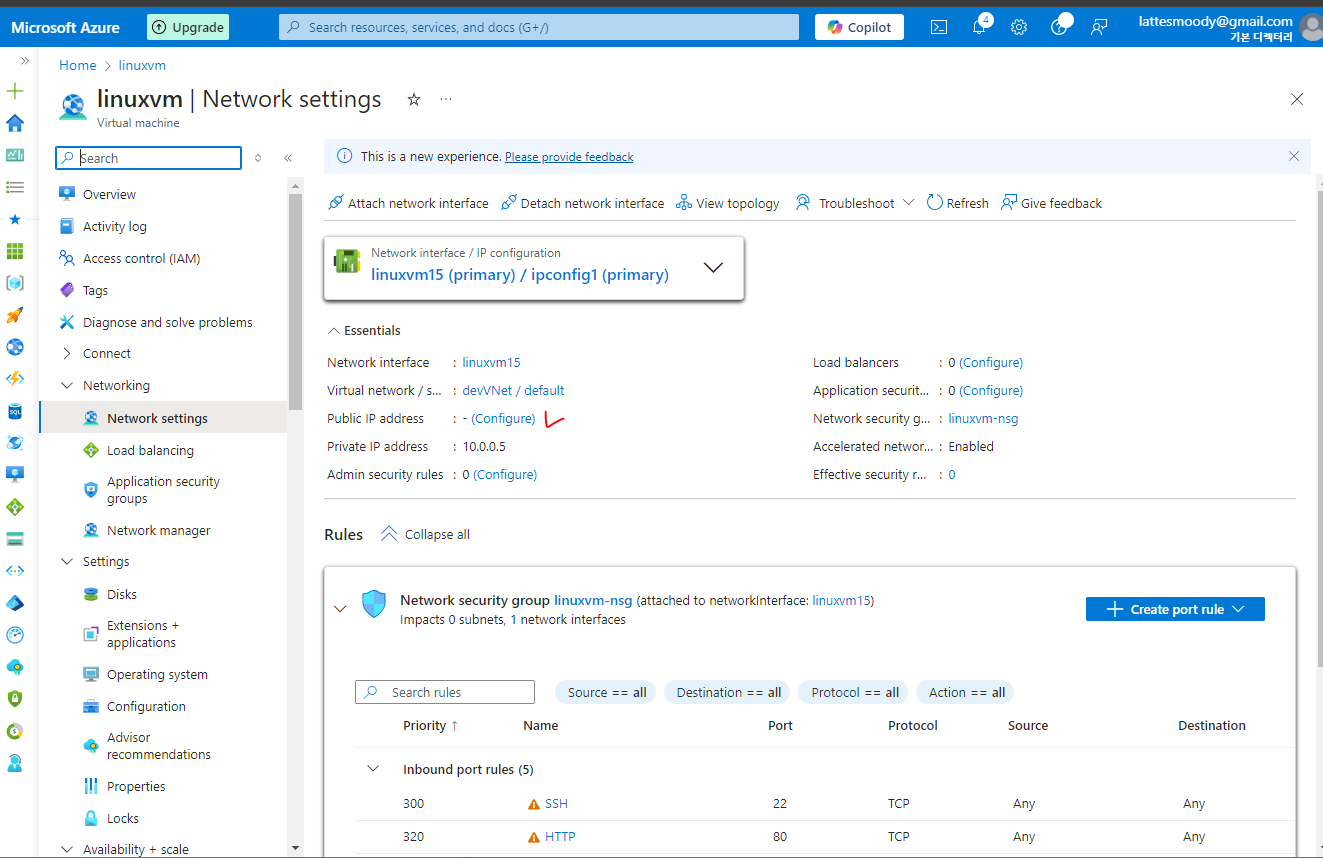The height and width of the screenshot is (858, 1323).
Task: Open the Source == all filter
Action: [x=606, y=692]
